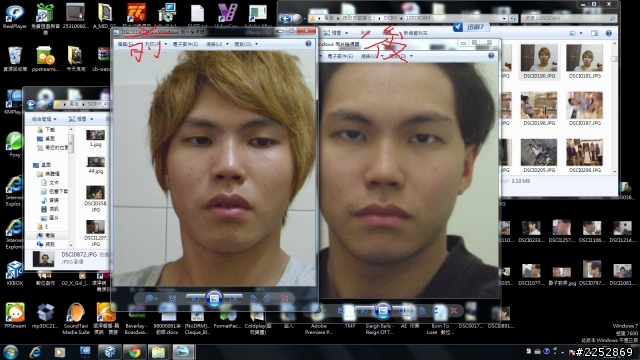
Task: Open zoom control in the right (black hair) photo viewer
Action: click(x=320, y=311)
